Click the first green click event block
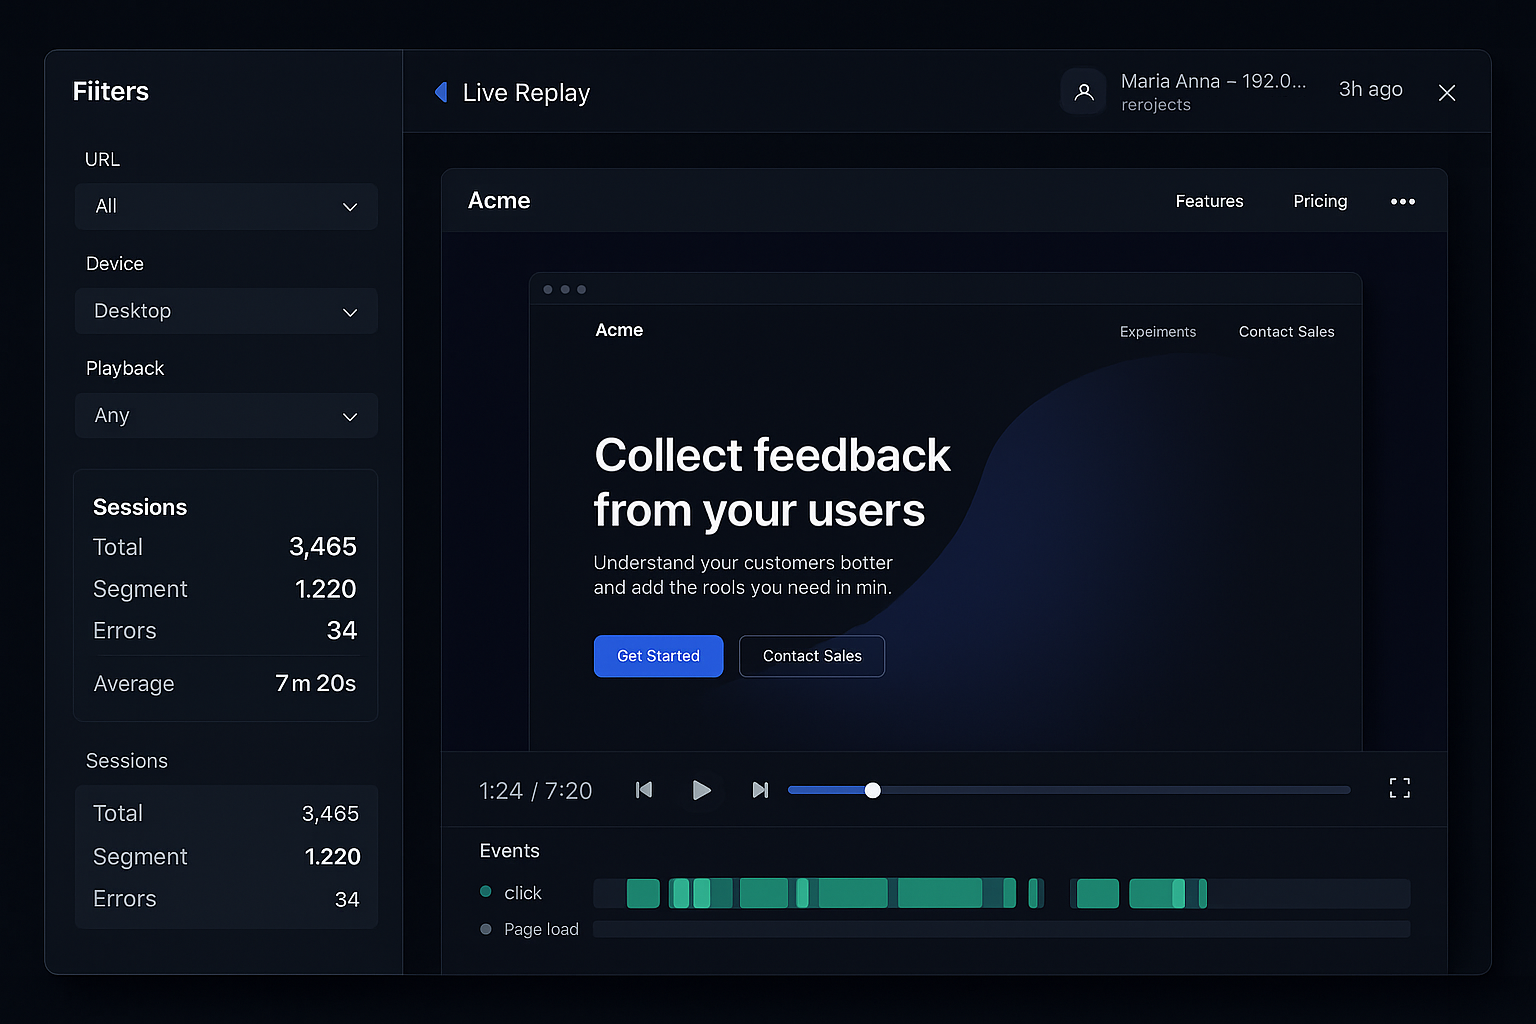Screen dimensions: 1536x1024 [x=643, y=893]
